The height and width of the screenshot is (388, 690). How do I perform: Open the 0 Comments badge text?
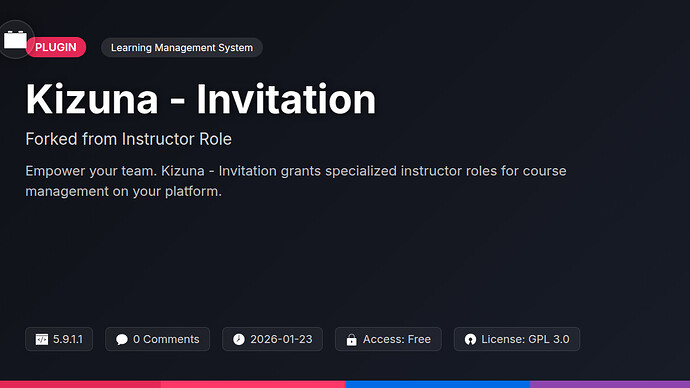coord(166,339)
